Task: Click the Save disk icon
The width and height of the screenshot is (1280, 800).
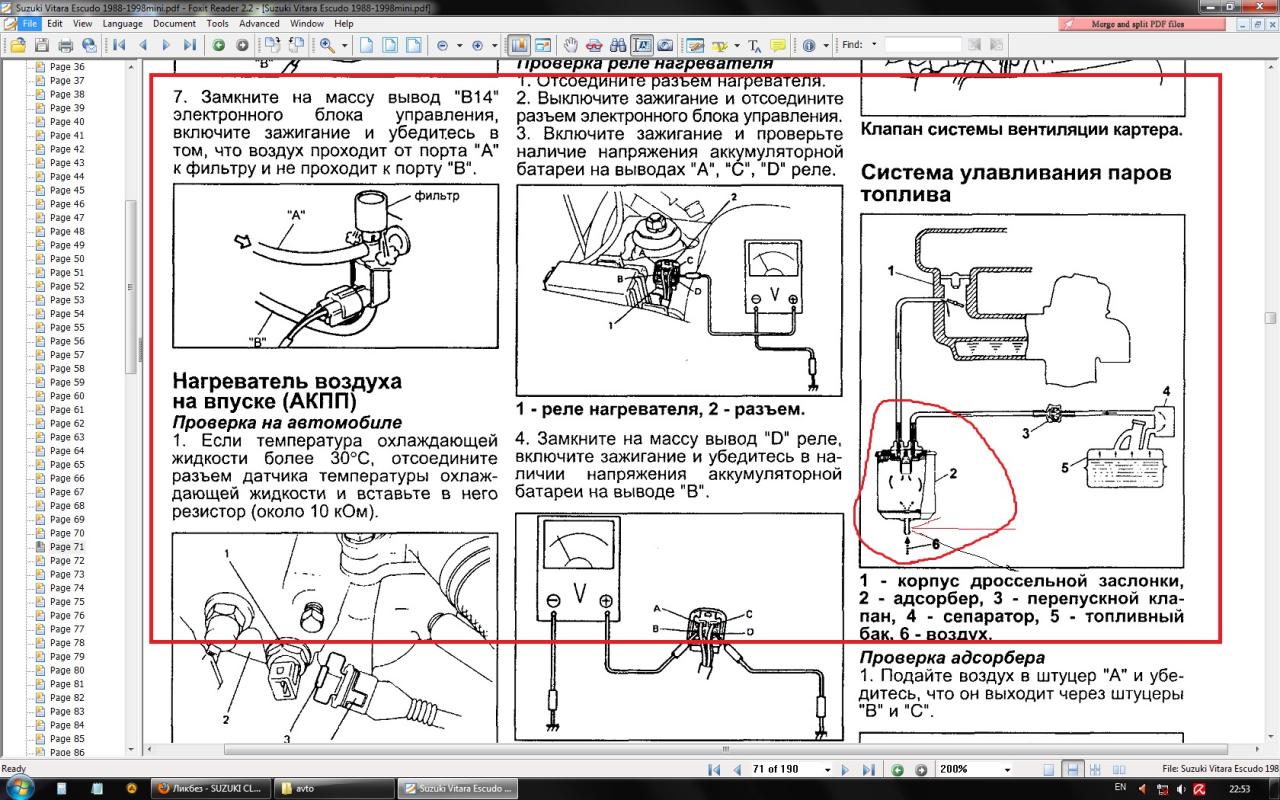Action: [x=42, y=45]
